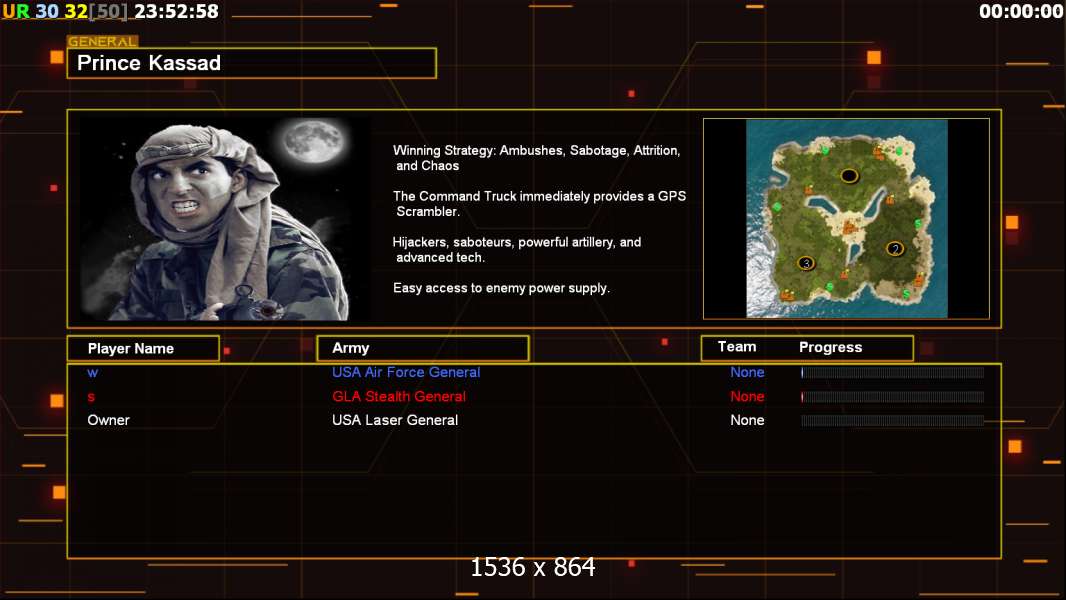The height and width of the screenshot is (600, 1066).
Task: Click the loading progress bar for player w
Action: point(893,372)
